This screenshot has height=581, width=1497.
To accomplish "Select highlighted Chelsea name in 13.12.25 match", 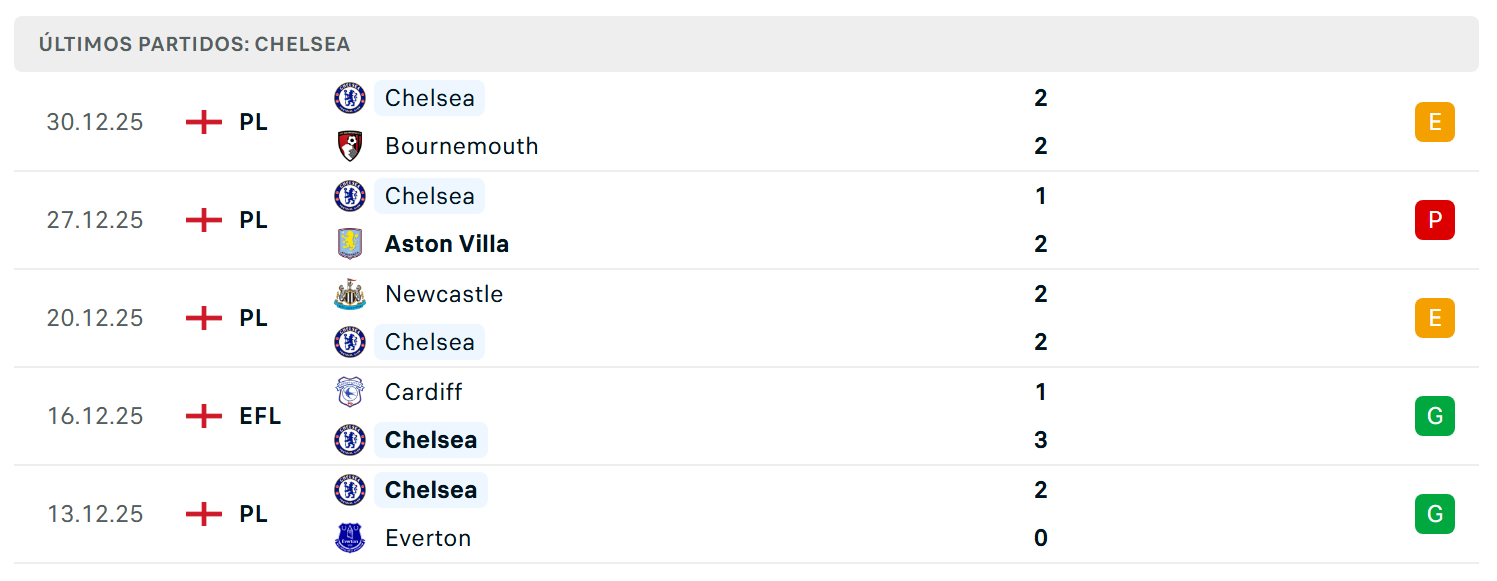I will tap(431, 490).
